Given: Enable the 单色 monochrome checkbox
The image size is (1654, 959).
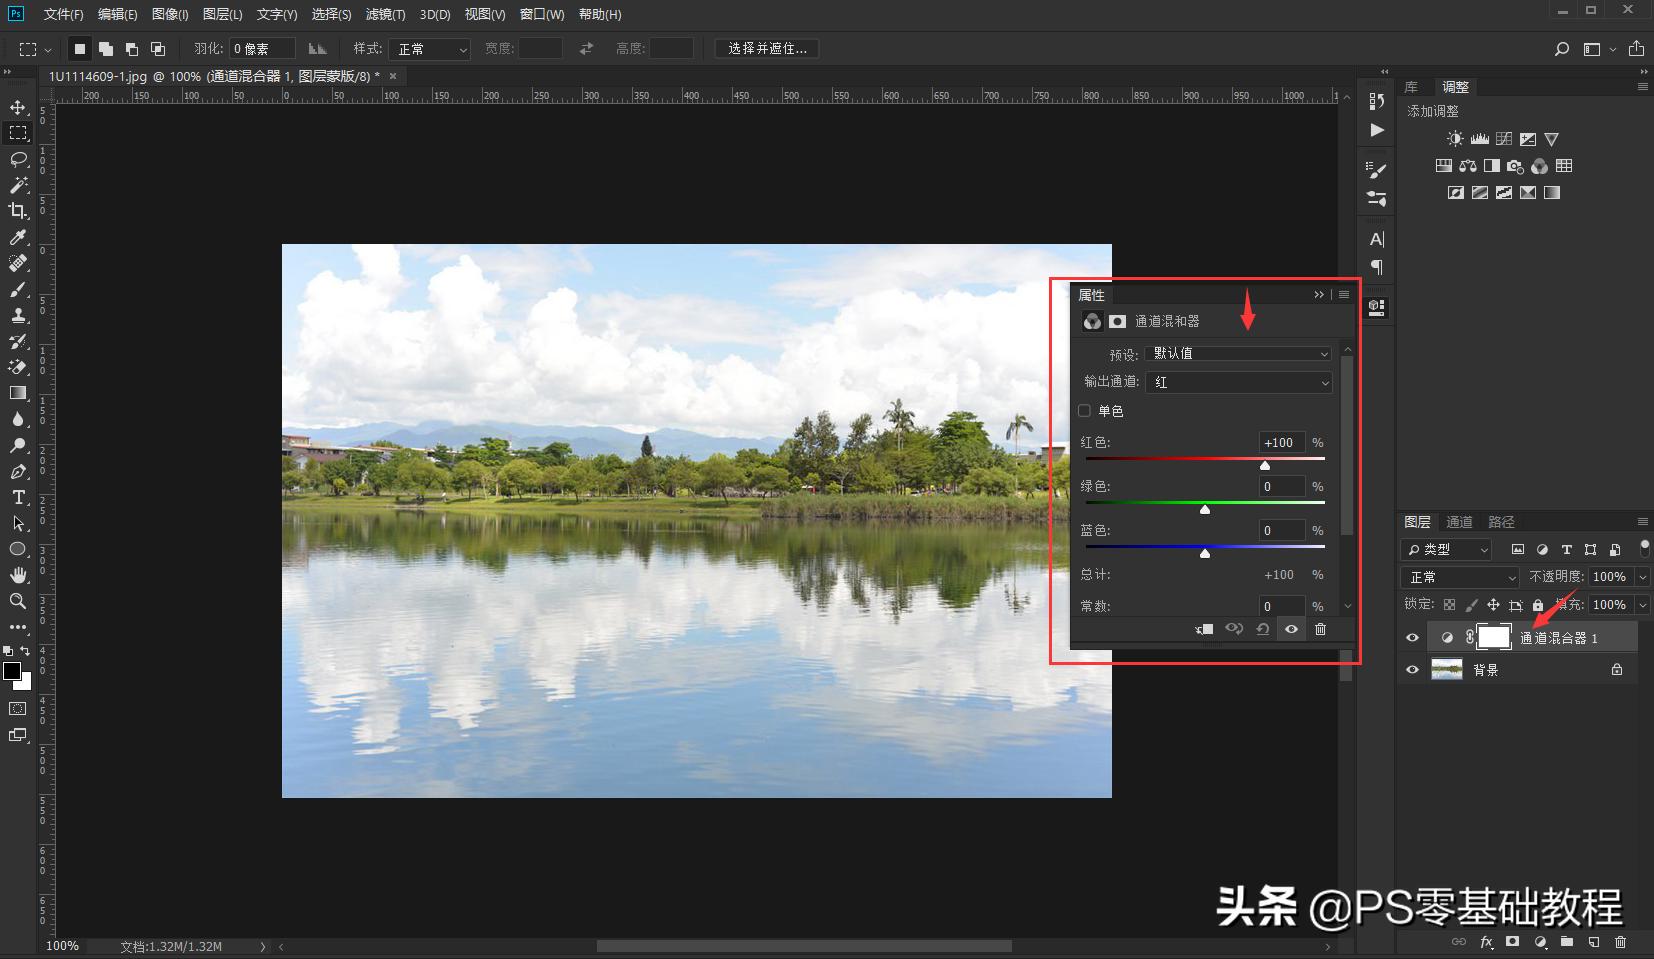Looking at the screenshot, I should click(1085, 411).
